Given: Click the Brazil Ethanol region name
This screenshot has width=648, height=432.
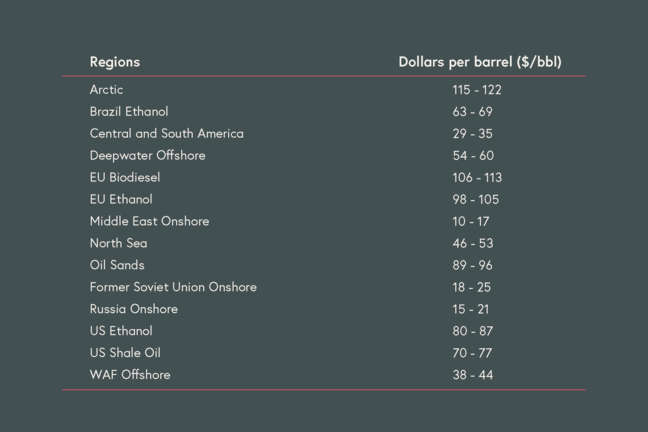Looking at the screenshot, I should (129, 112).
